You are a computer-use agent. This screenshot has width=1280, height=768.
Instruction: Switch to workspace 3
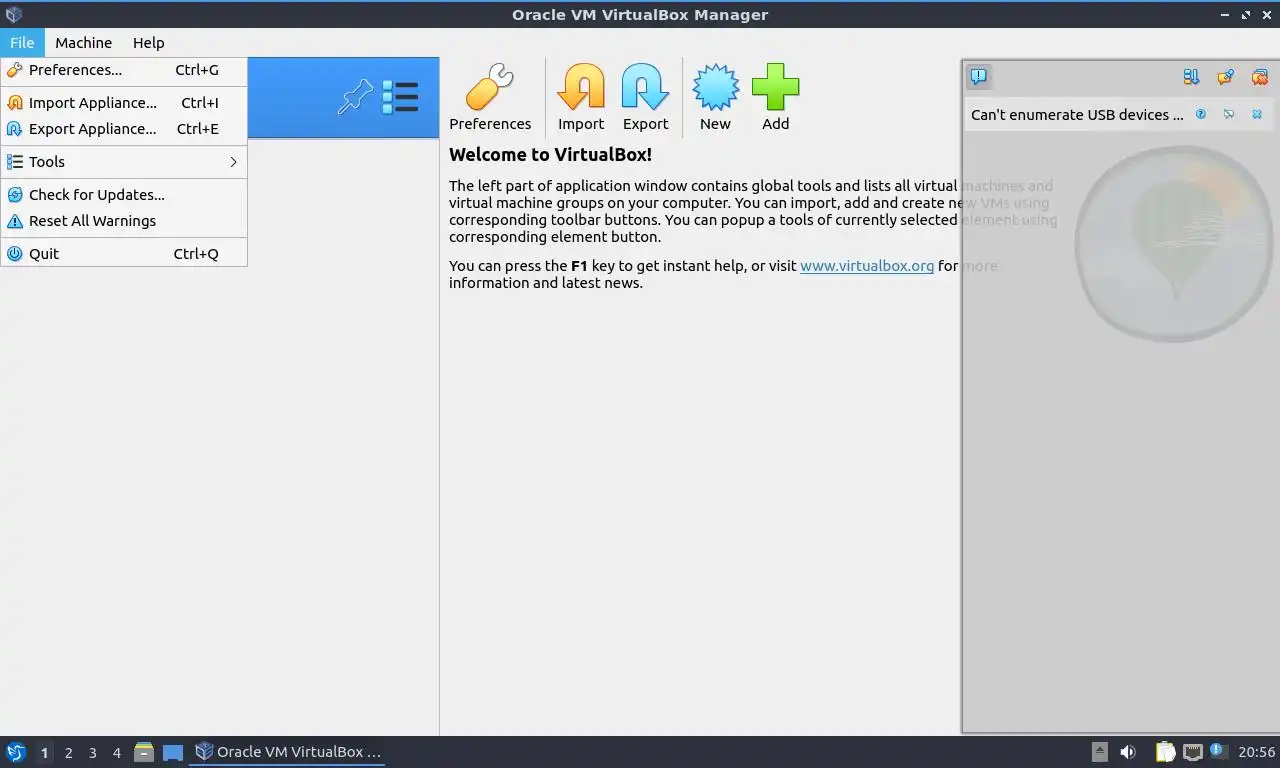[x=92, y=752]
